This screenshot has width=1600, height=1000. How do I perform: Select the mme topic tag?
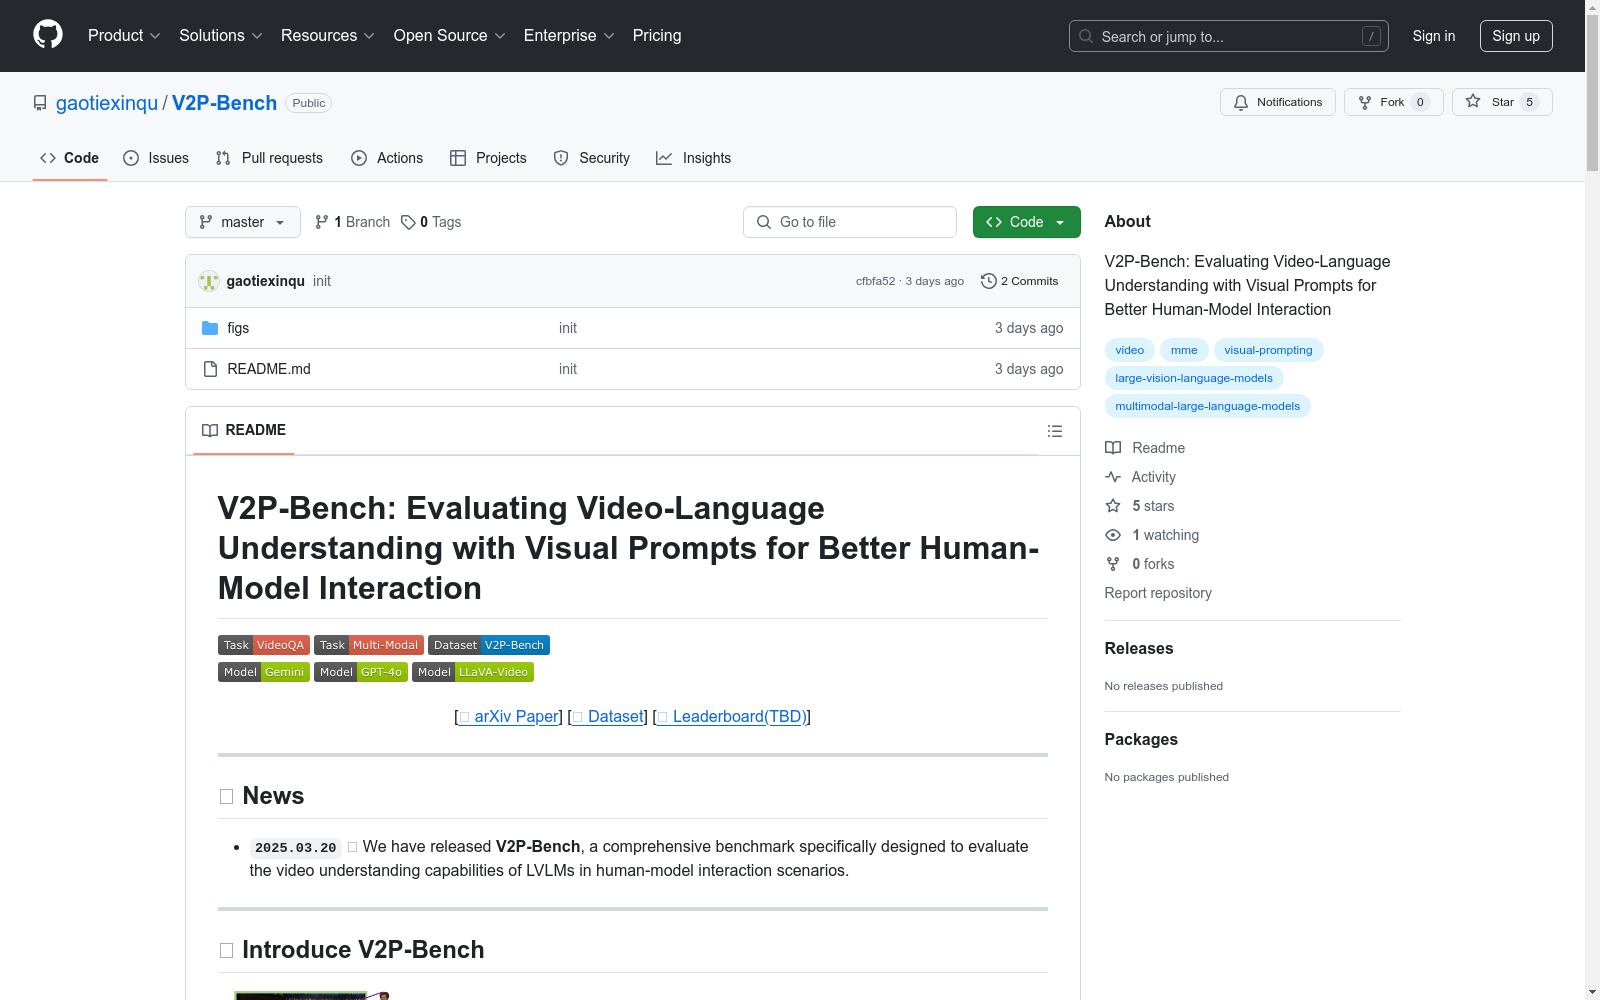(x=1184, y=350)
